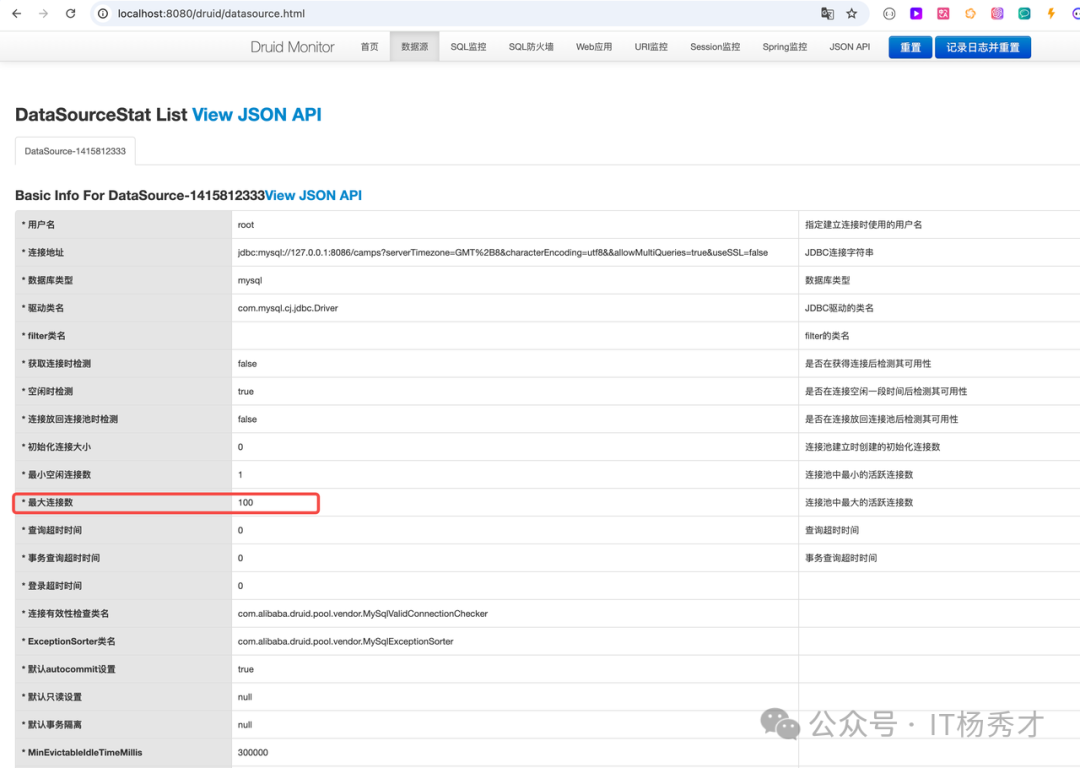Screen dimensions: 1080x768
Task: Click com.mysql.cj.jdbc.Driver value
Action: (x=288, y=308)
